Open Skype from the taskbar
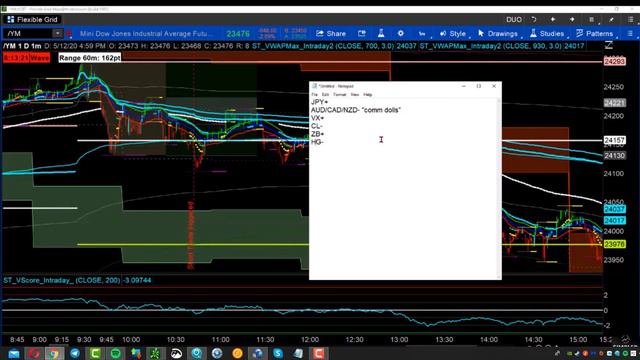640x360 pixels. tap(278, 353)
